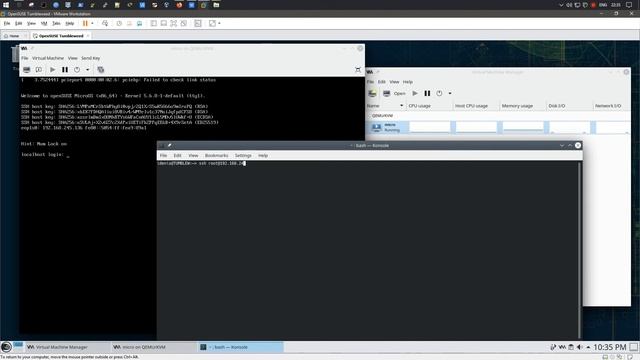This screenshot has height=360, width=640.
Task: Enter VMware full screen mode icon
Action: (x=173, y=23)
